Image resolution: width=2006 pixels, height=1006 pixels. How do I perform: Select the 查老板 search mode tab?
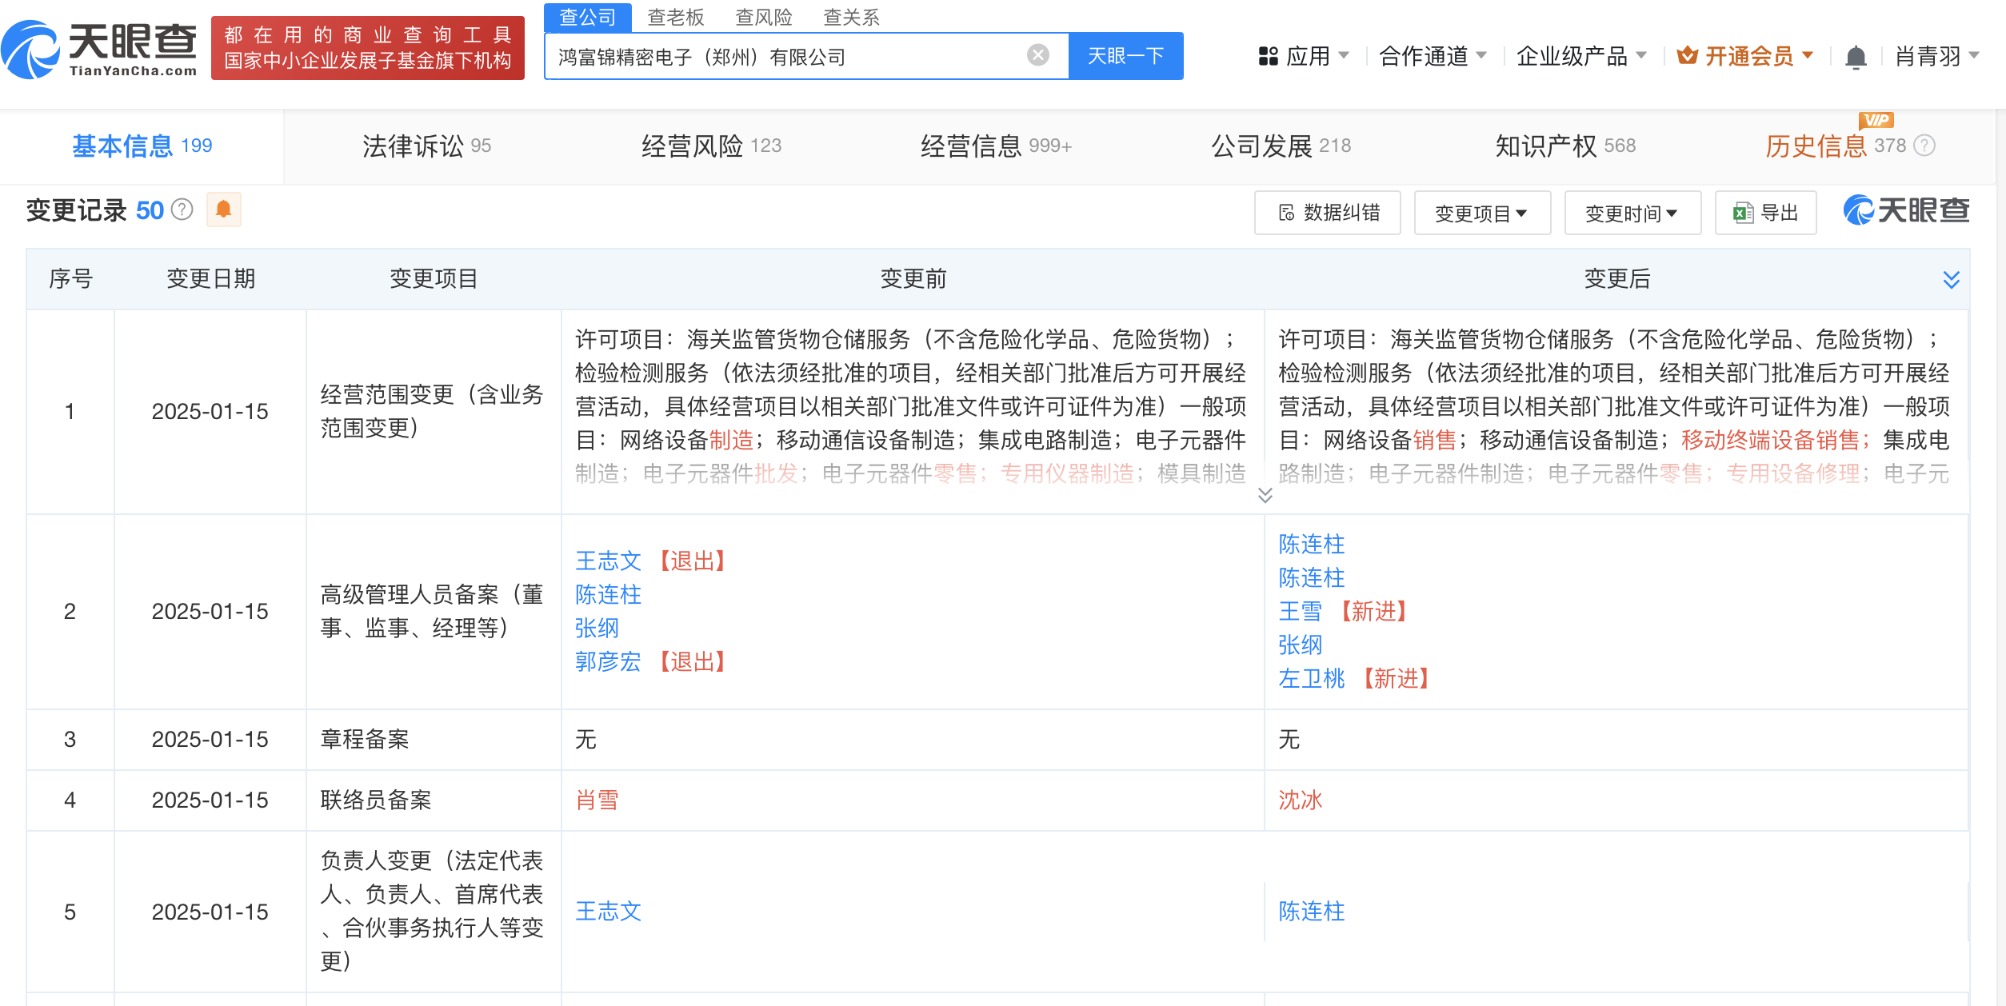click(x=675, y=17)
